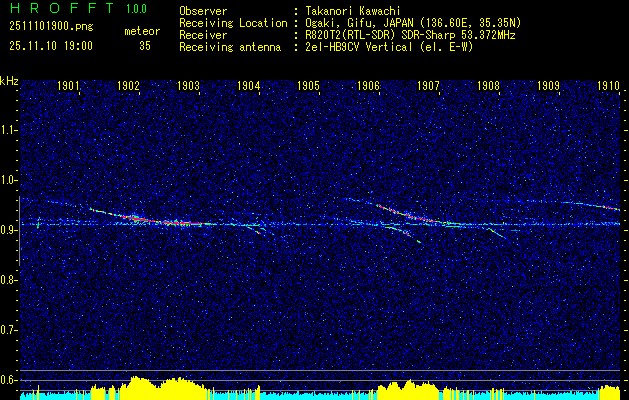Click observer name Takanori Kawachi
This screenshot has width=629, height=400.
point(353,11)
